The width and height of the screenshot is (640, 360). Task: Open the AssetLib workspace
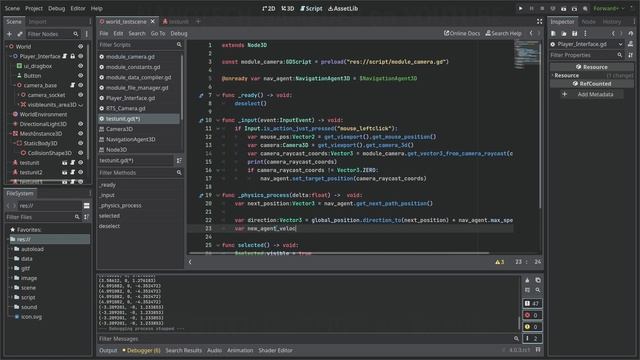point(343,8)
